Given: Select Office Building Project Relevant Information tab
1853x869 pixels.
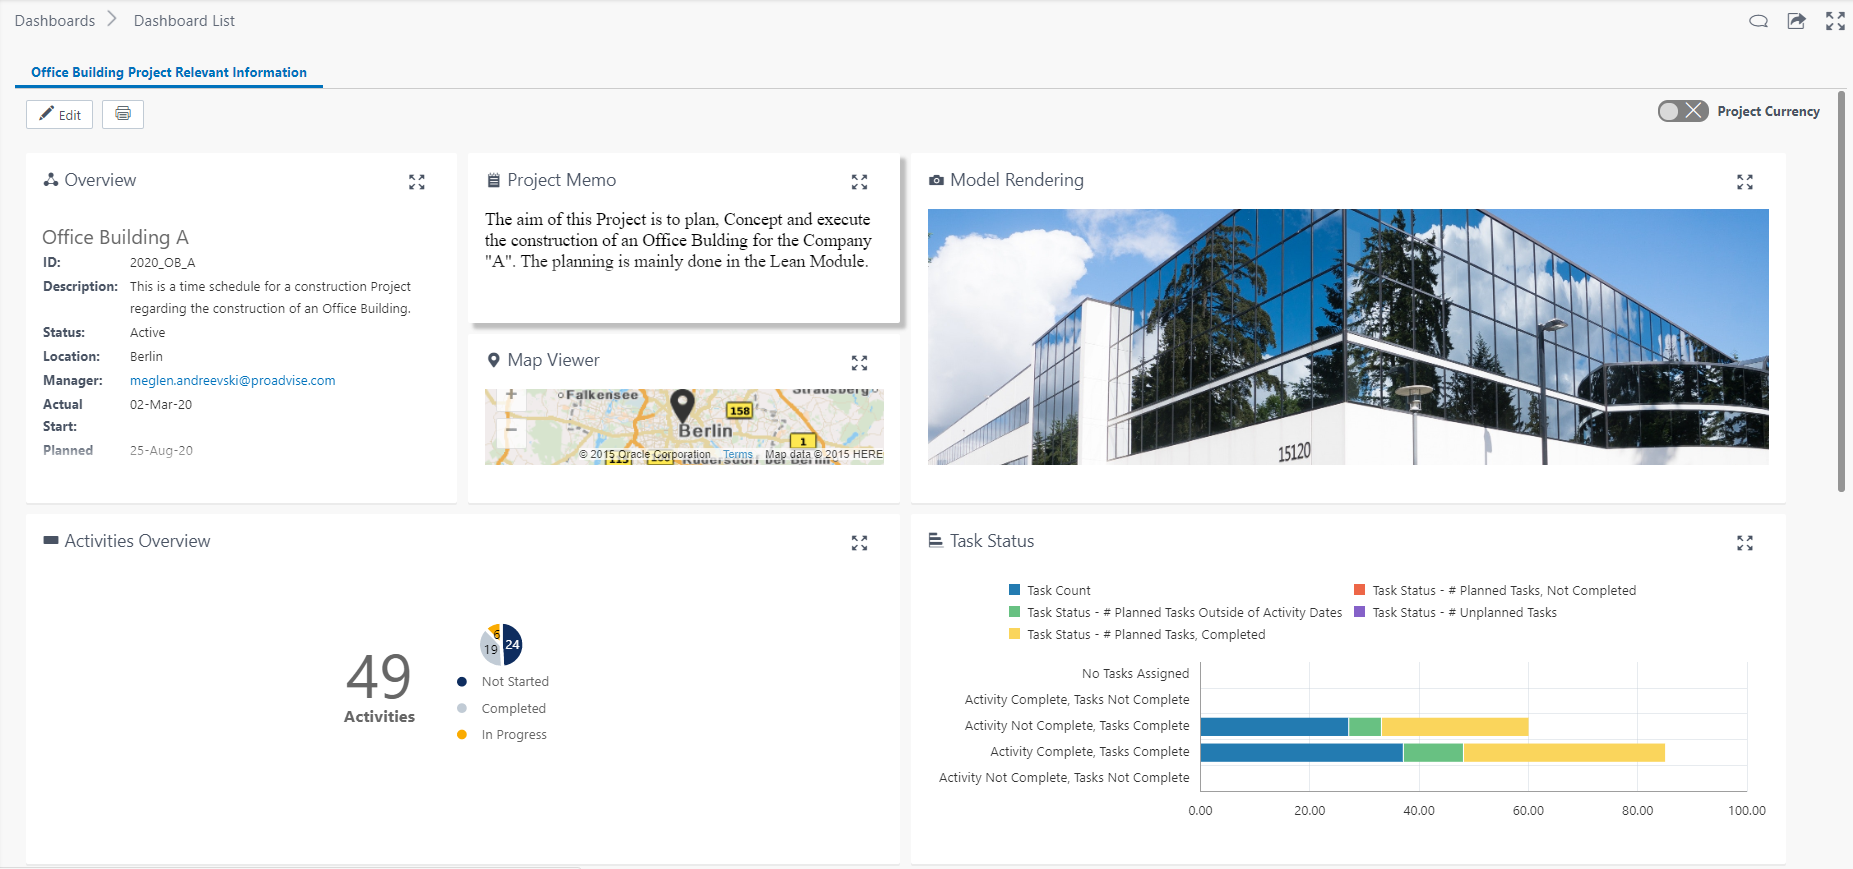Looking at the screenshot, I should [169, 72].
